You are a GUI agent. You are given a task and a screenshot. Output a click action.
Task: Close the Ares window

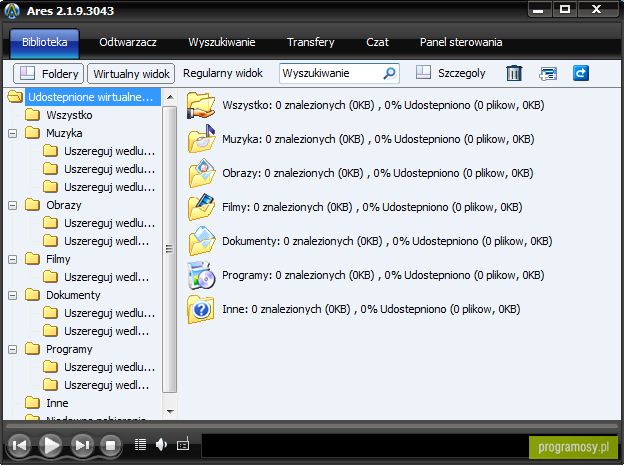coord(597,9)
